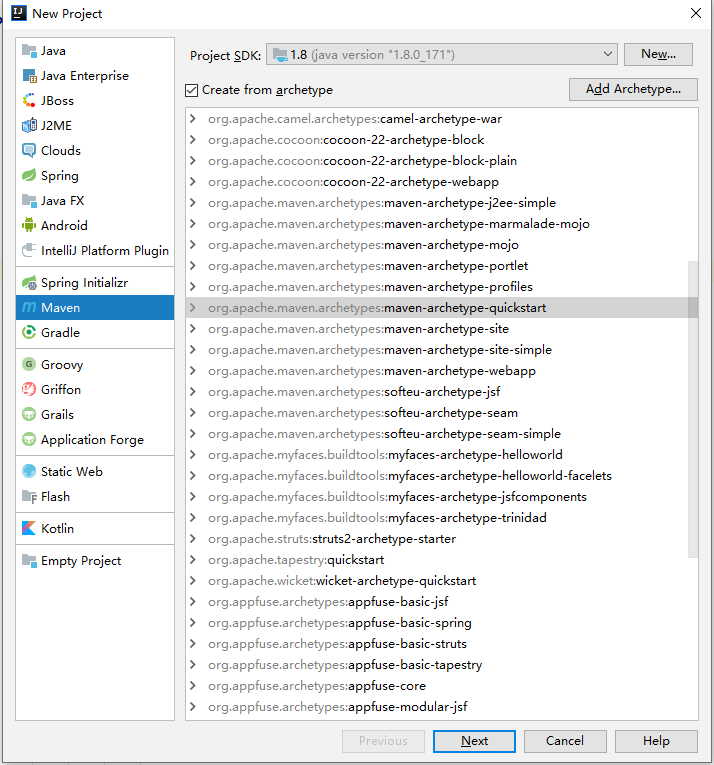Click the archetype list vertical scrollbar
The height and width of the screenshot is (765, 714).
coord(693,409)
